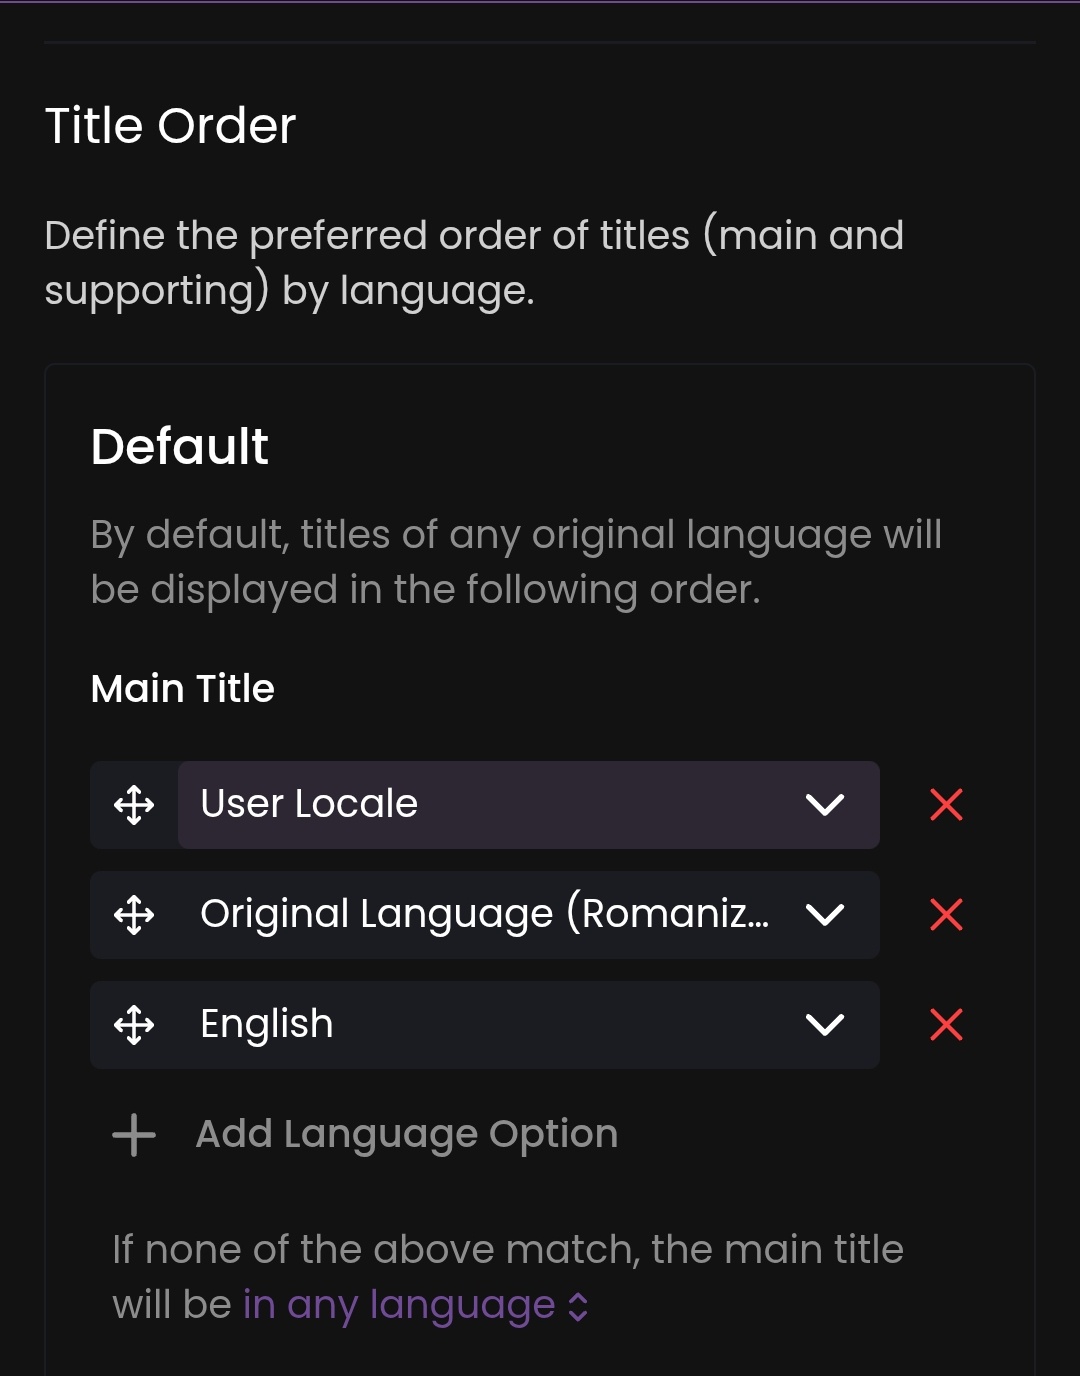Click the drag handle for User Locale
Screen dimensions: 1080x1376
pyautogui.click(x=134, y=805)
